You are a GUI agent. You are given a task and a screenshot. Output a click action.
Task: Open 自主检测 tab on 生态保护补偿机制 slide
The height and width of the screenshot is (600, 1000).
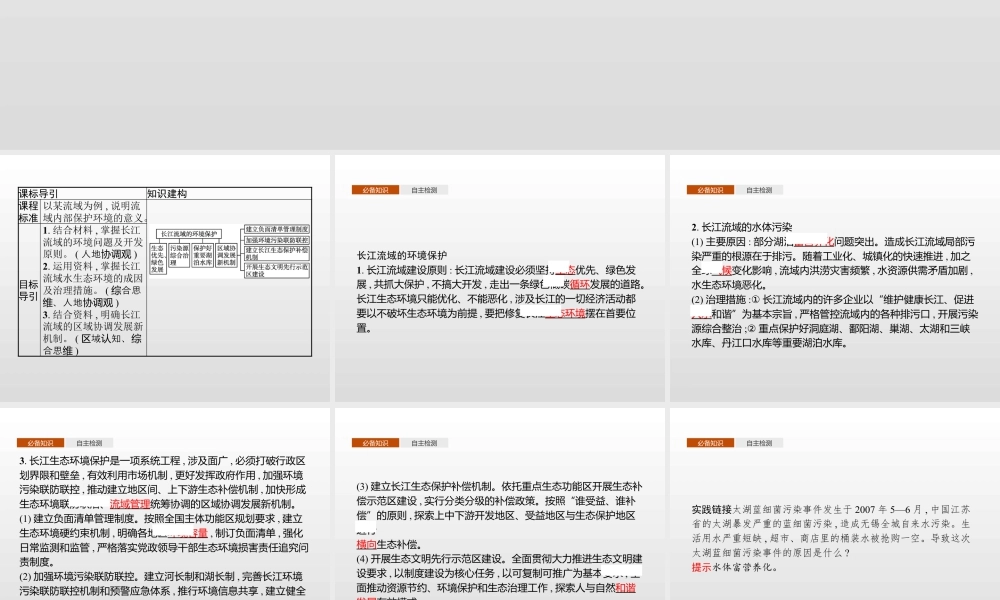point(423,442)
